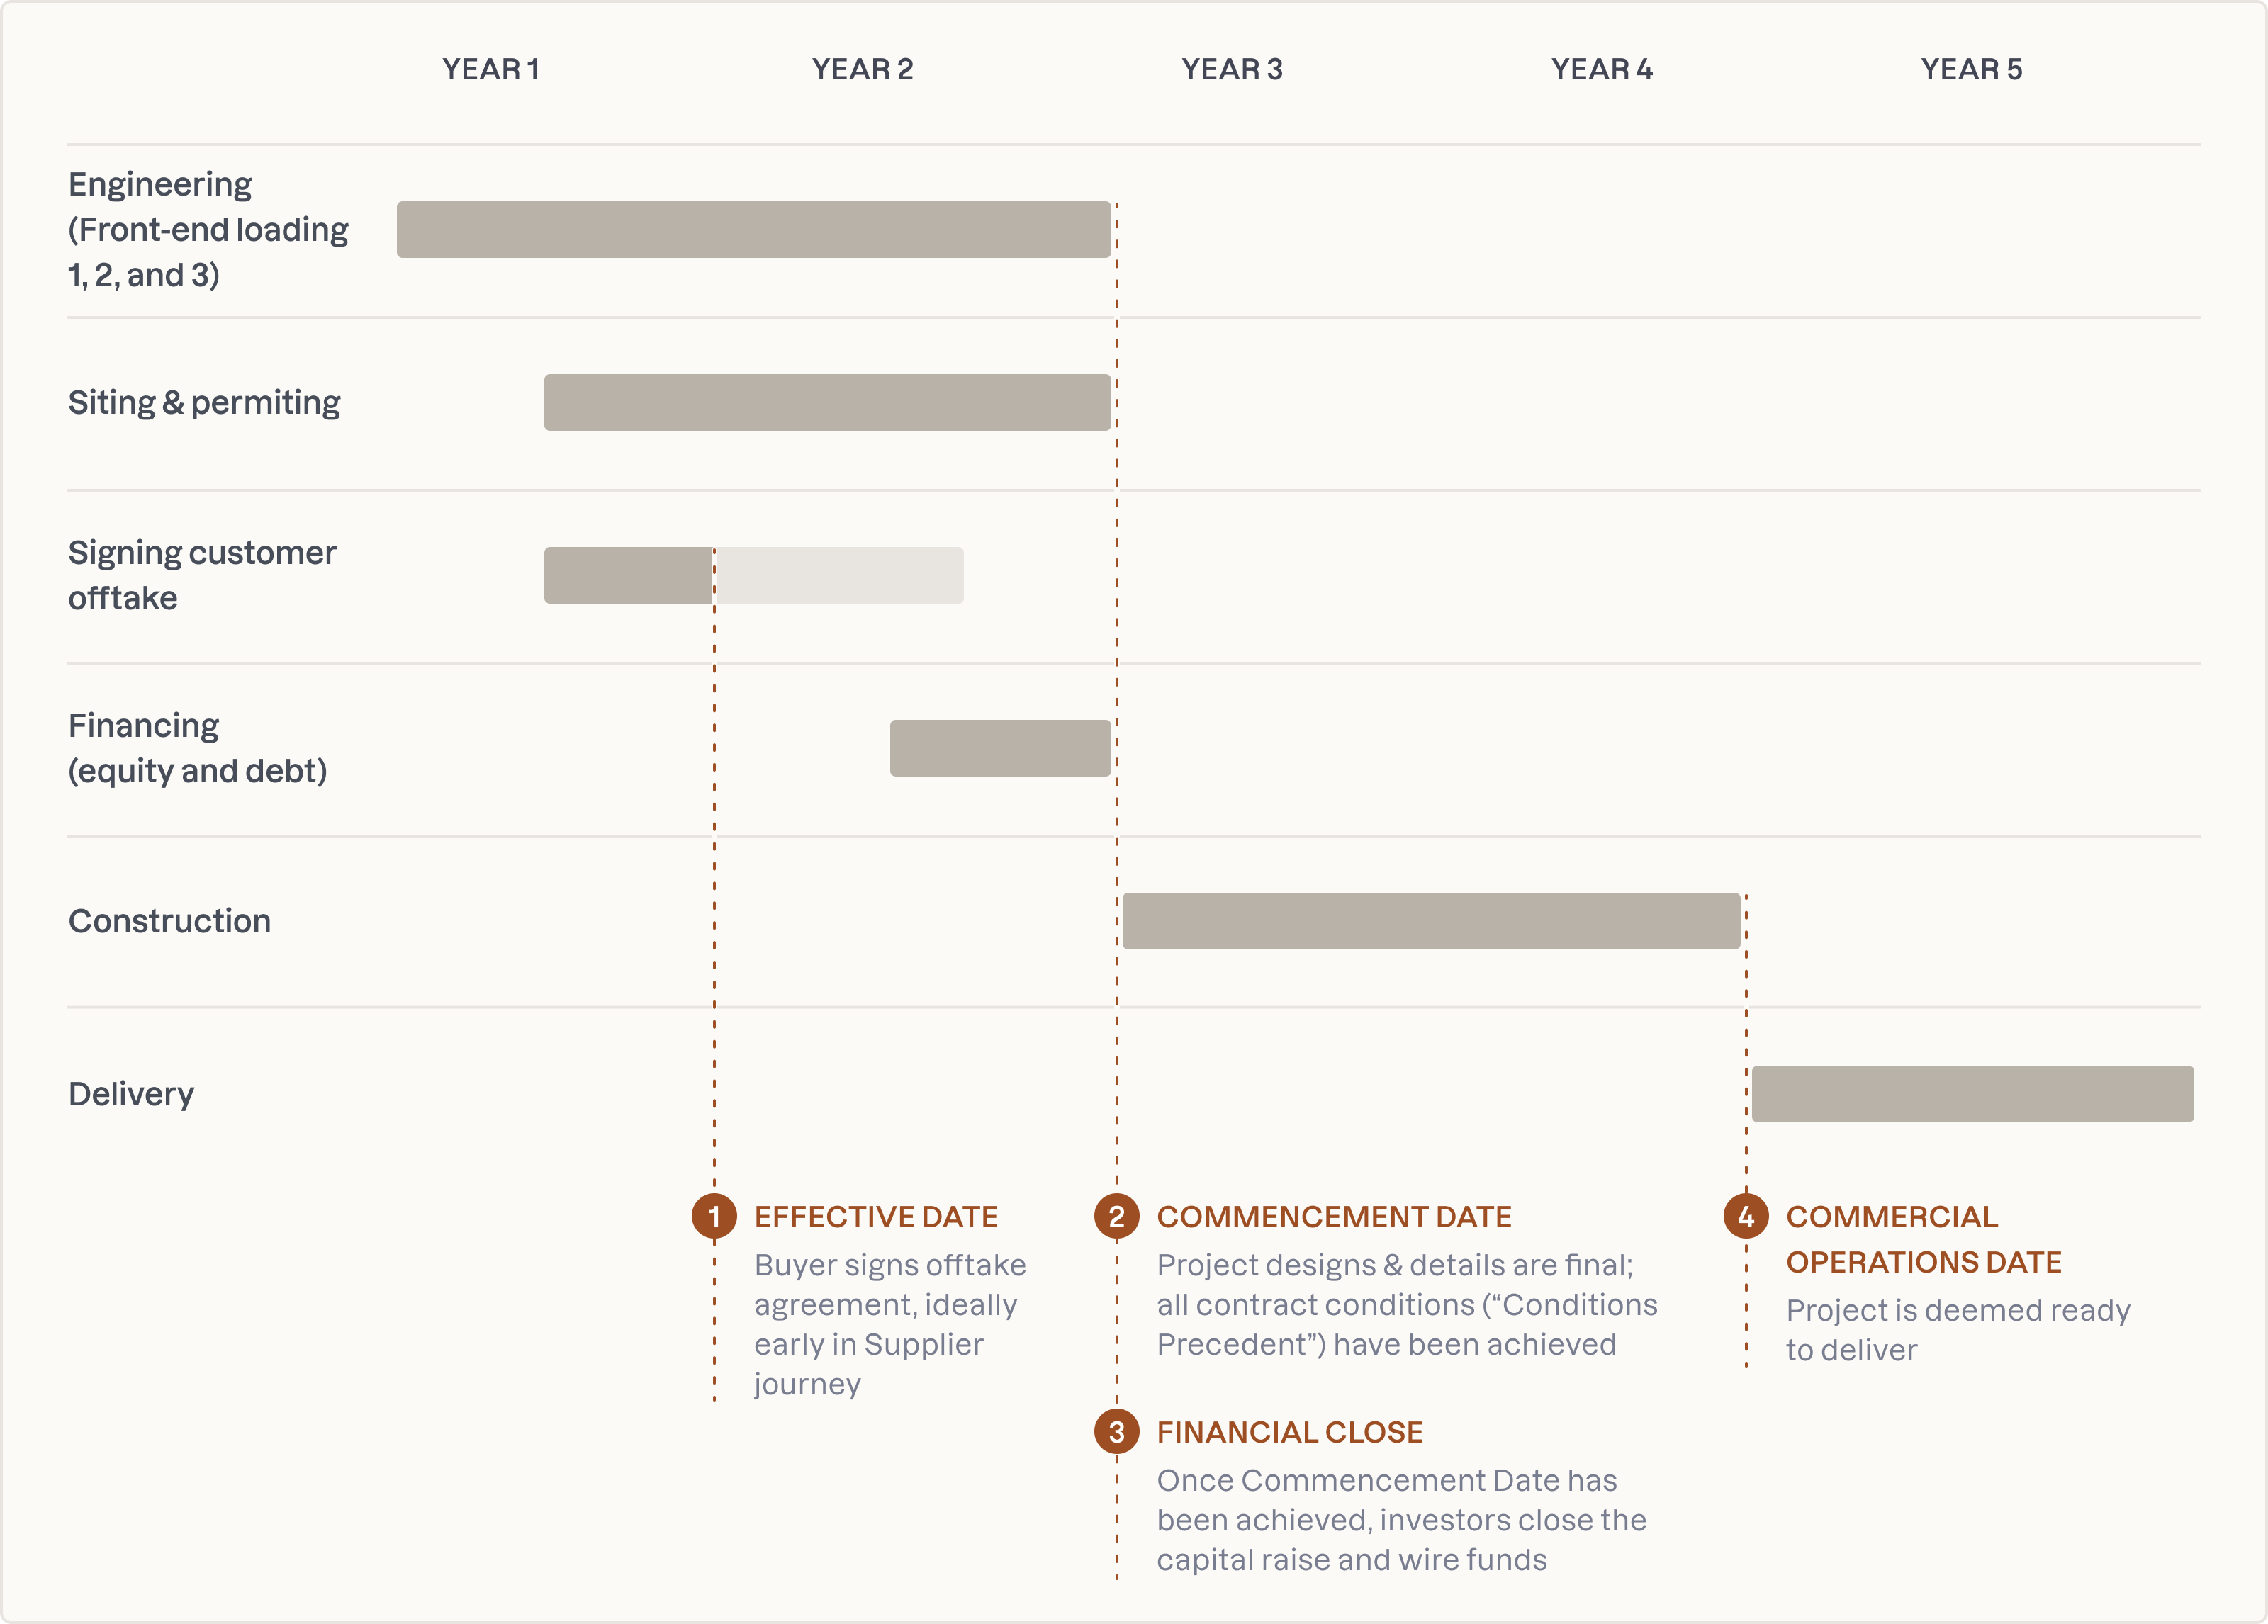Click the number 1 Effective Date marker
The width and height of the screenshot is (2268, 1624).
714,1216
